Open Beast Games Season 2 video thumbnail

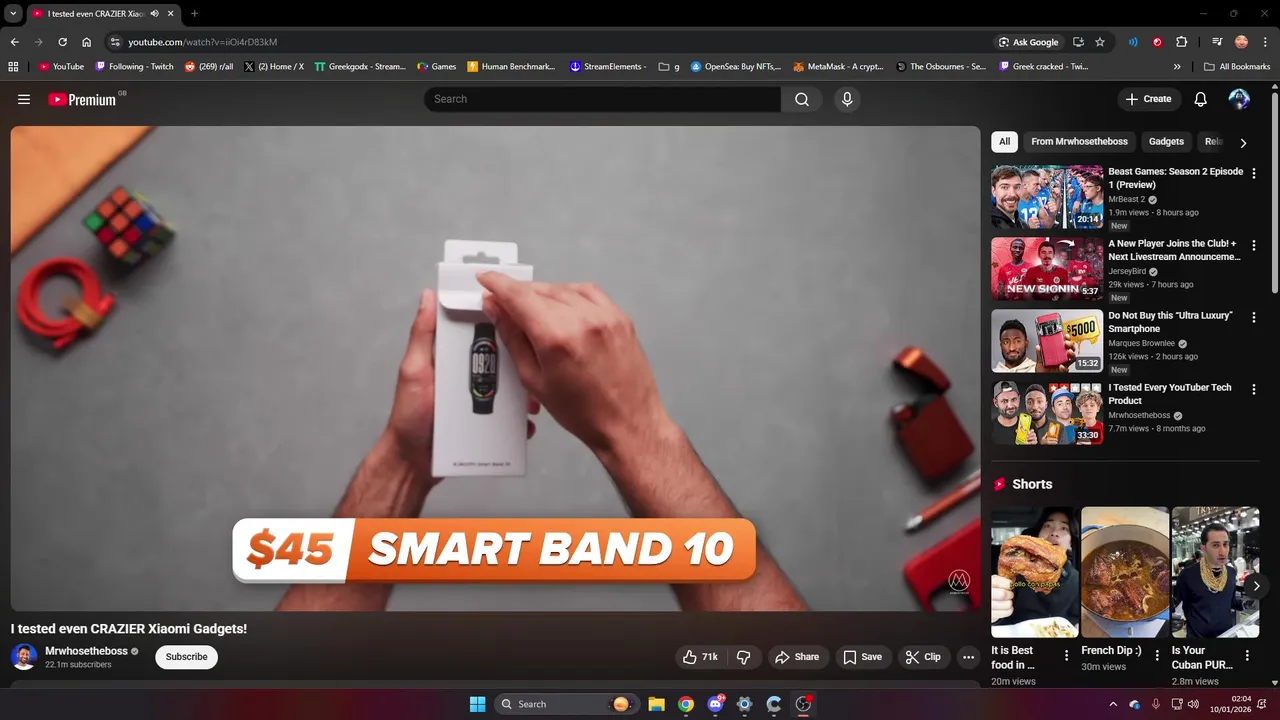point(1047,197)
